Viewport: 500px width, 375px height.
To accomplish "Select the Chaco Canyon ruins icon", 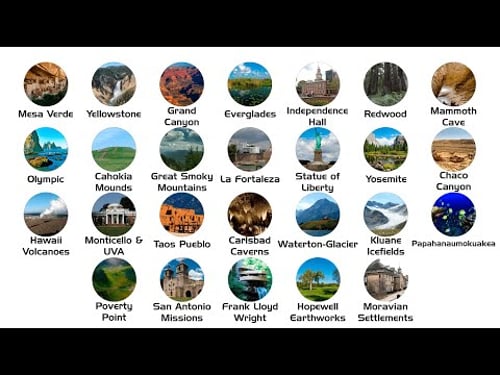I will tap(453, 149).
